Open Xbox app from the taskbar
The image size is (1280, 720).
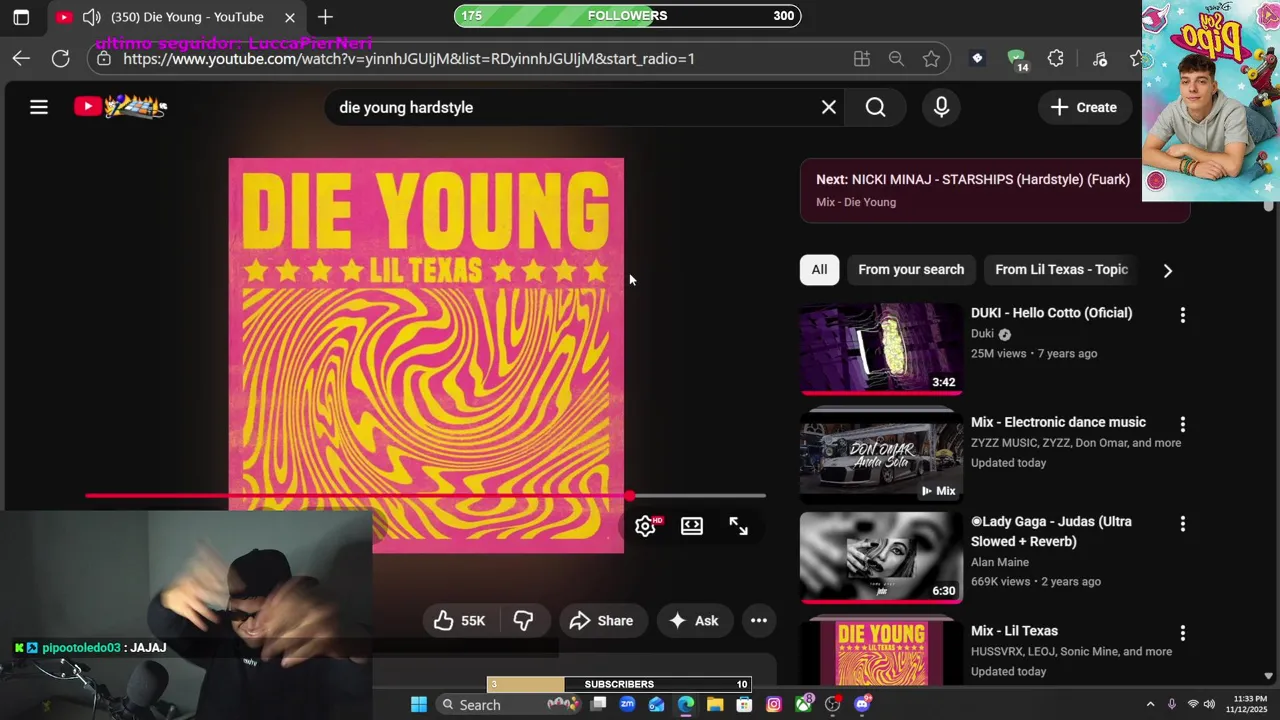point(804,704)
